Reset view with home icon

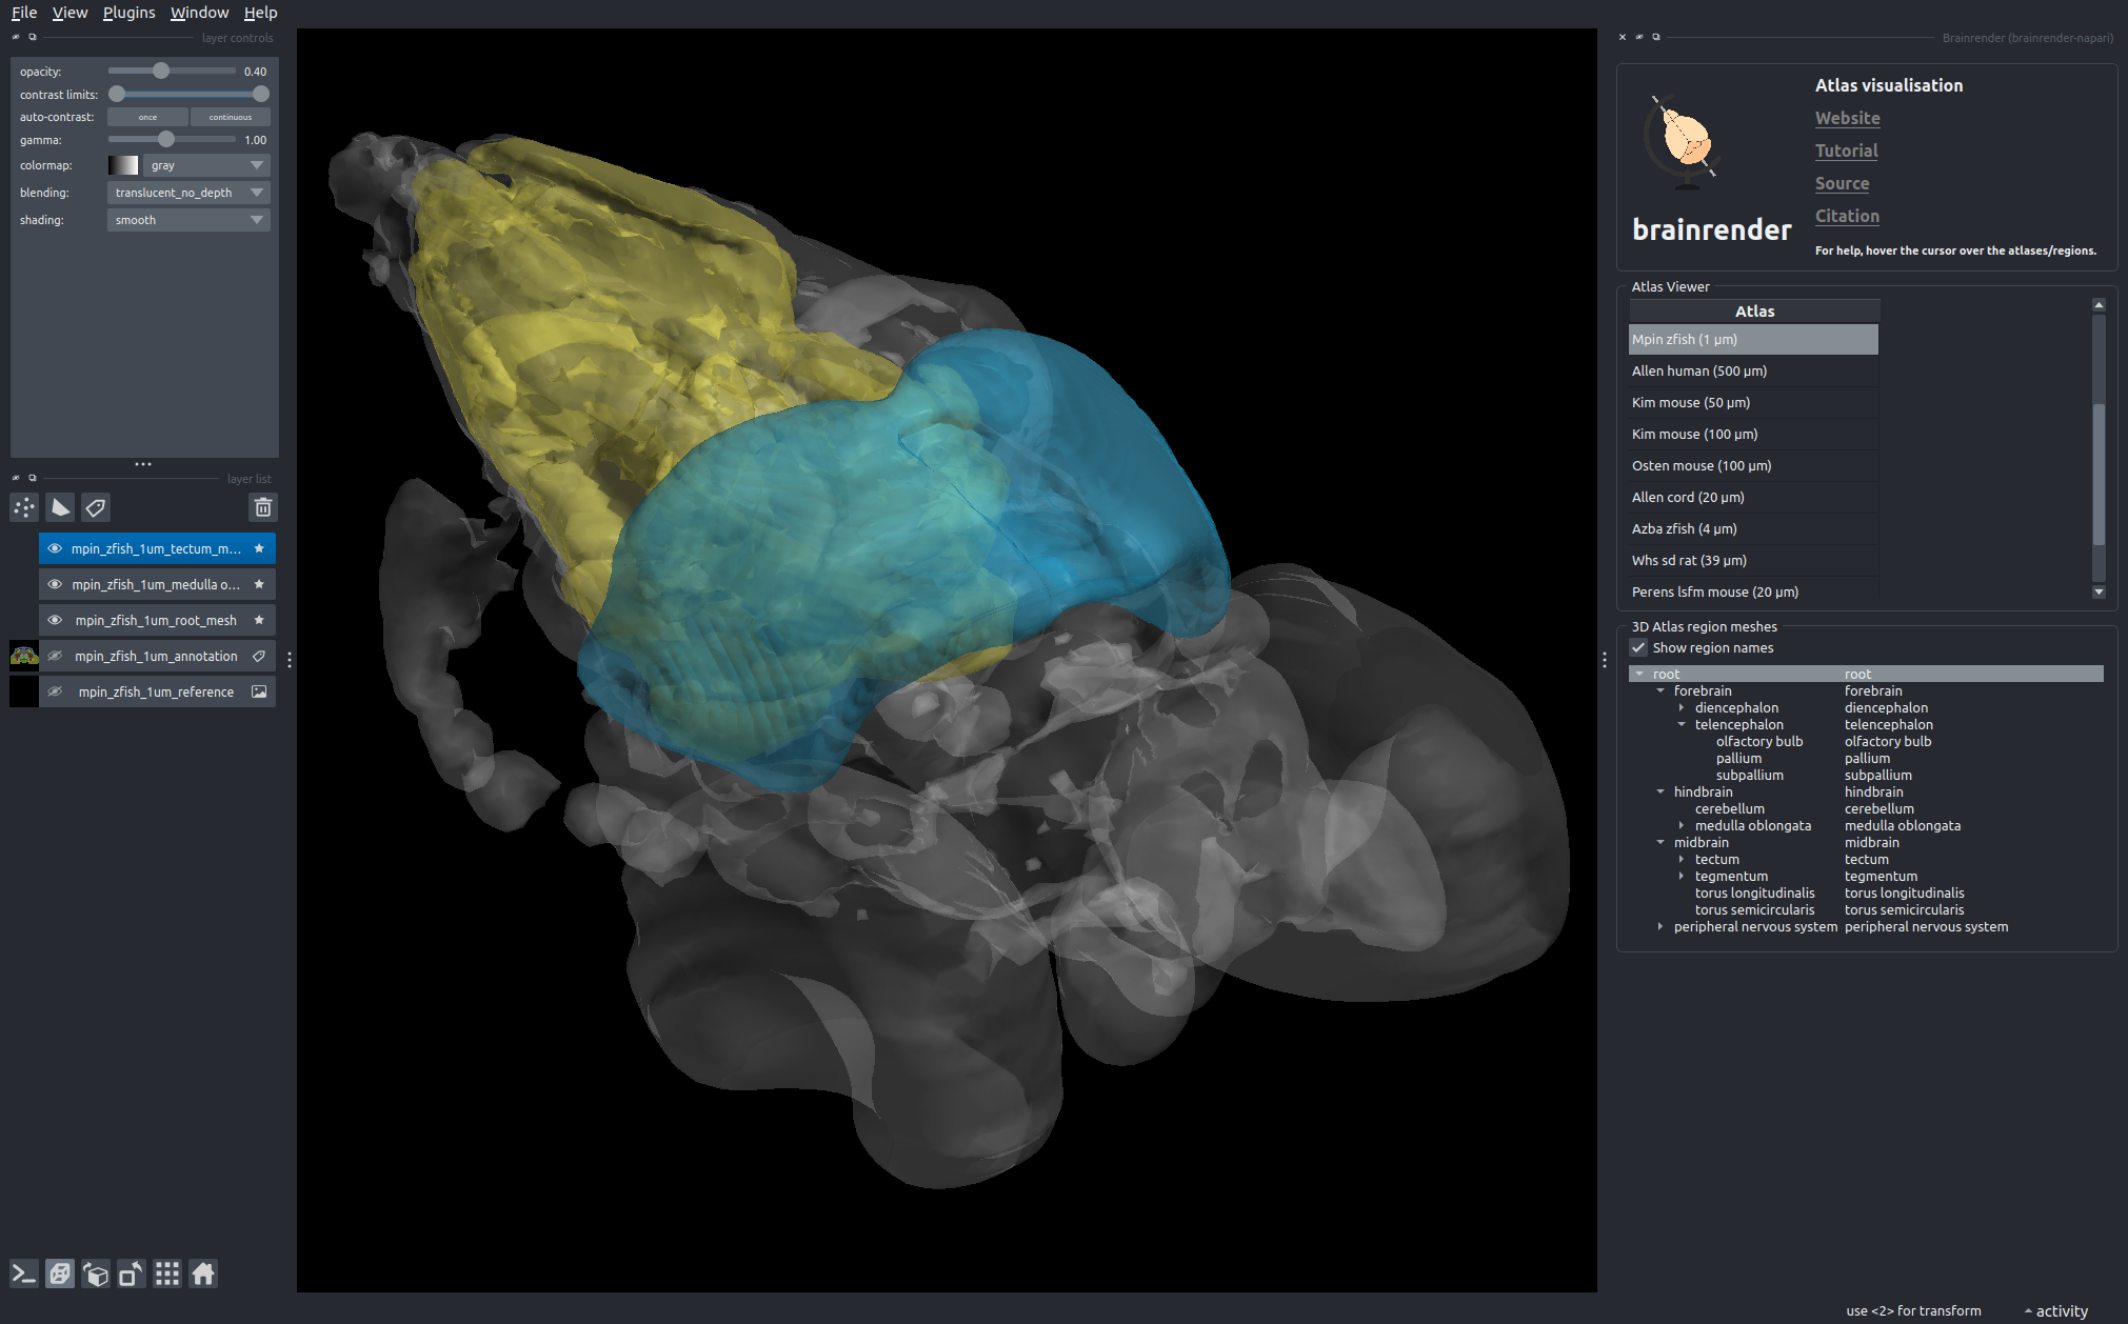tap(203, 1274)
